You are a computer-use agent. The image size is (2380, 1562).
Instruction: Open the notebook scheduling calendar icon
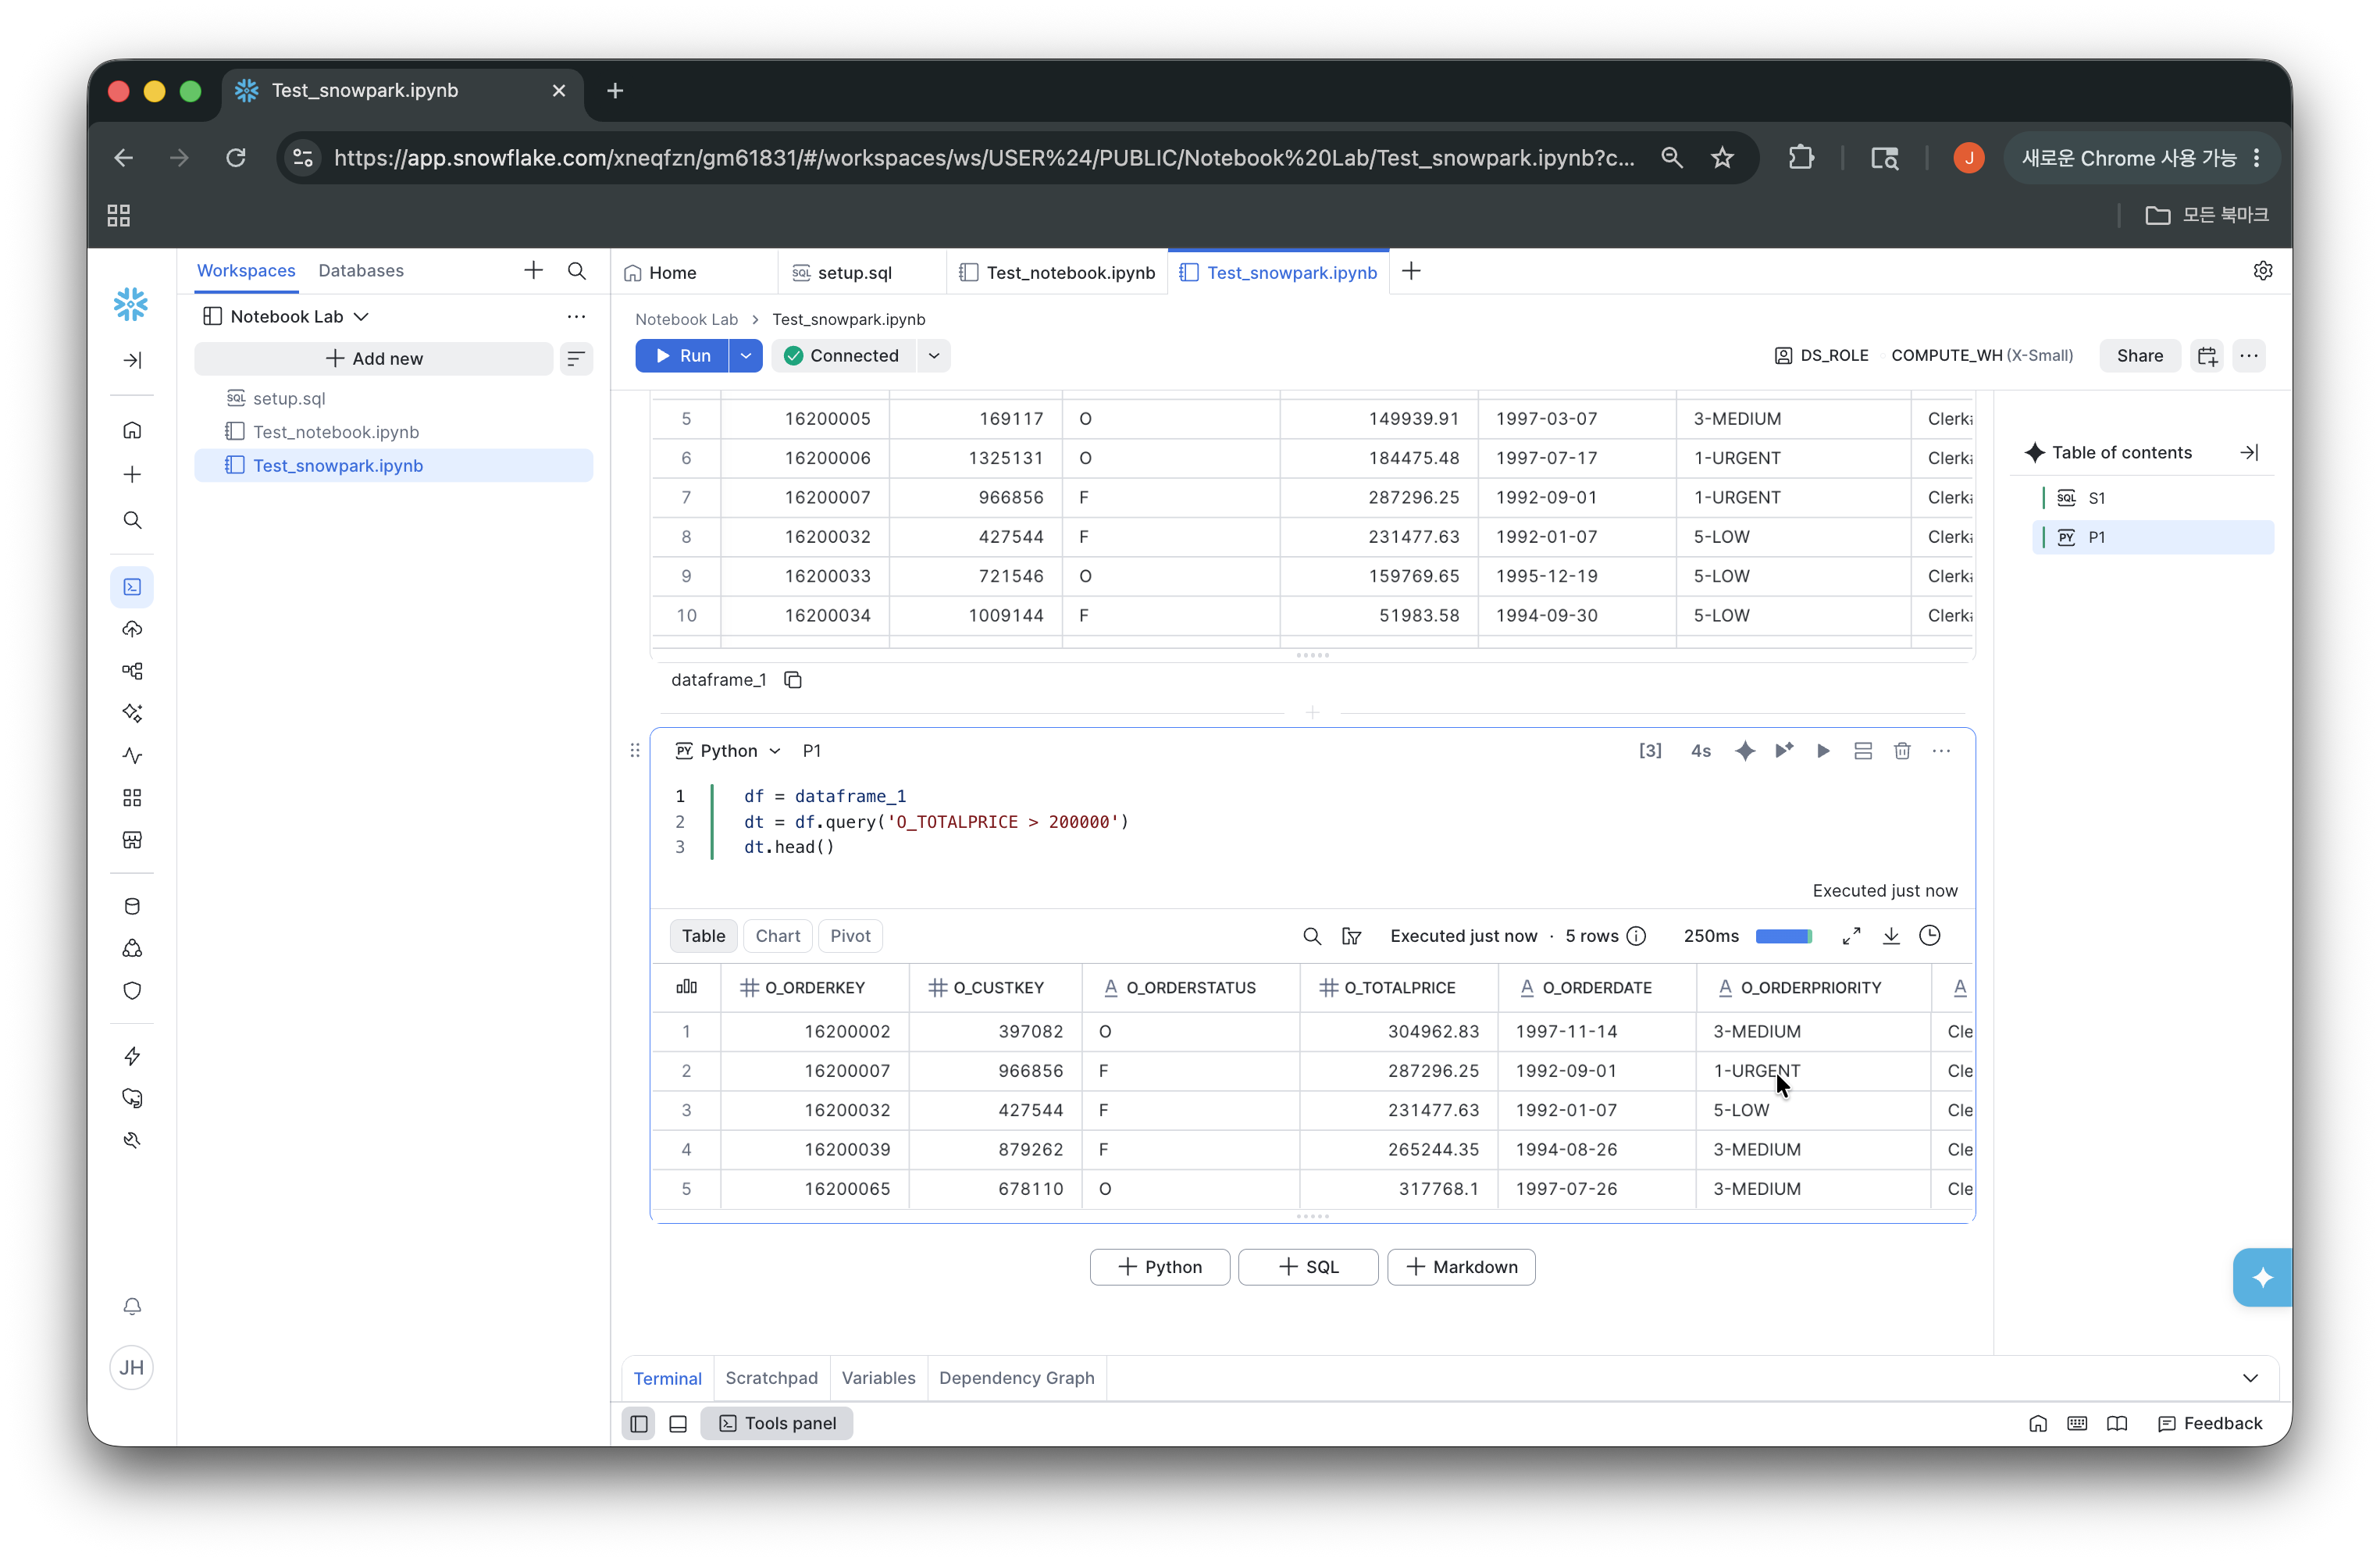[2207, 356]
